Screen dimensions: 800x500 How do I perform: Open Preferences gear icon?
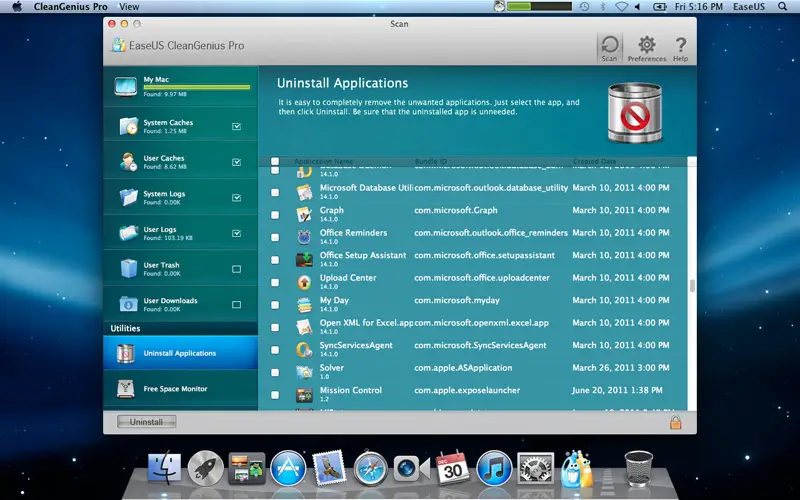646,48
